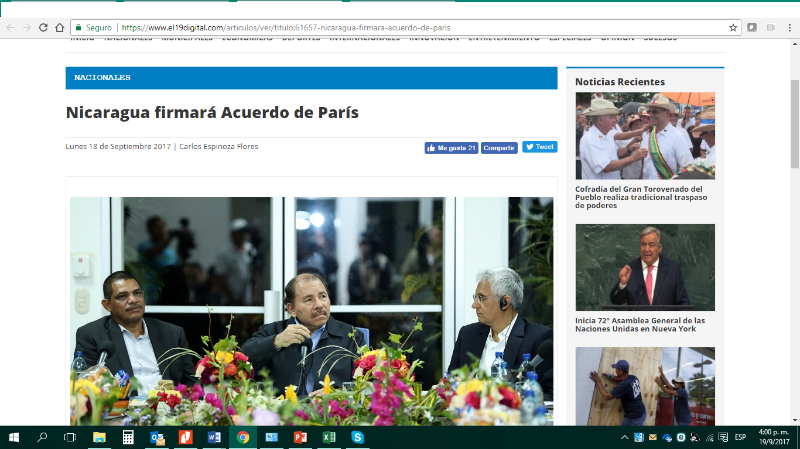Bookmark this page with the star icon

click(x=733, y=28)
